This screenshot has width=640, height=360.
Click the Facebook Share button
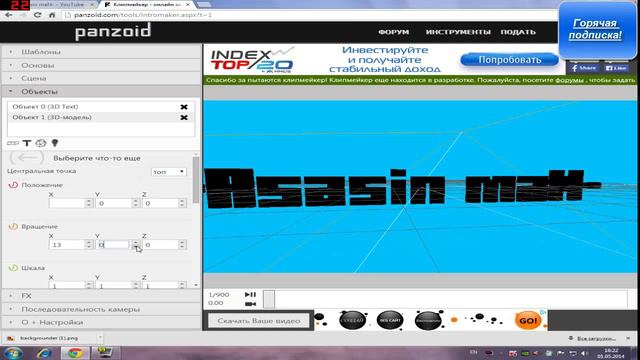click(584, 68)
